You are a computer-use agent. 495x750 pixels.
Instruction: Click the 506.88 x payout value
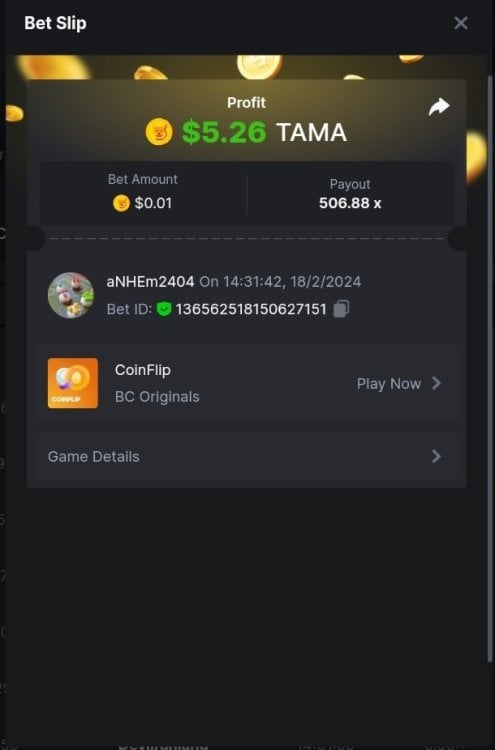click(x=350, y=203)
